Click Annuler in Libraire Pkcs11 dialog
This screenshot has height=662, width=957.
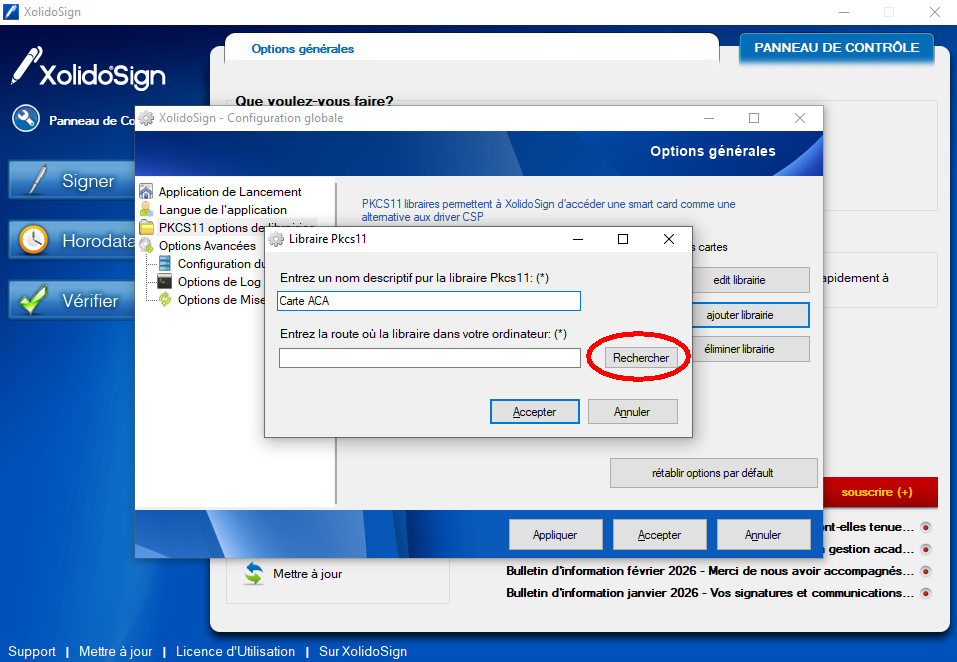[x=632, y=412]
